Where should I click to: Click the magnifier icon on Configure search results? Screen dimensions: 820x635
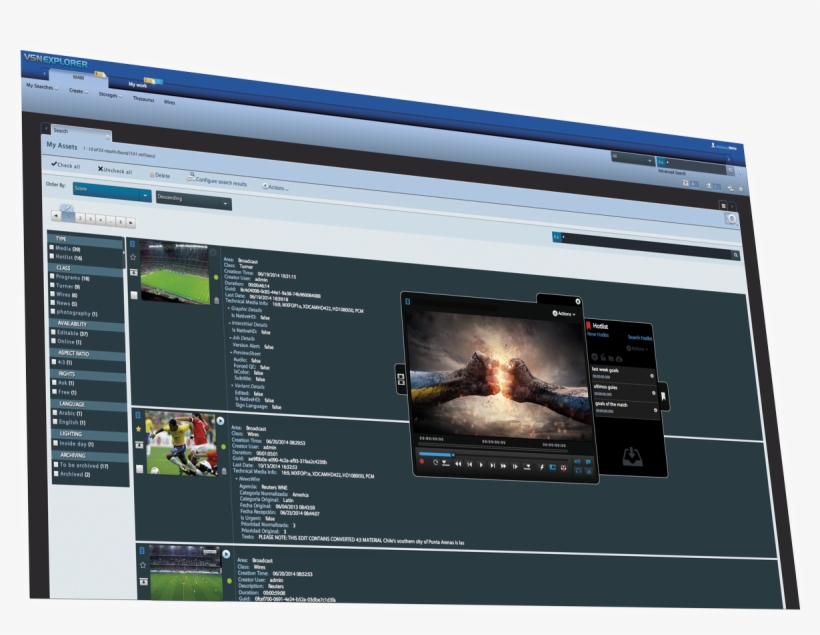[x=193, y=174]
